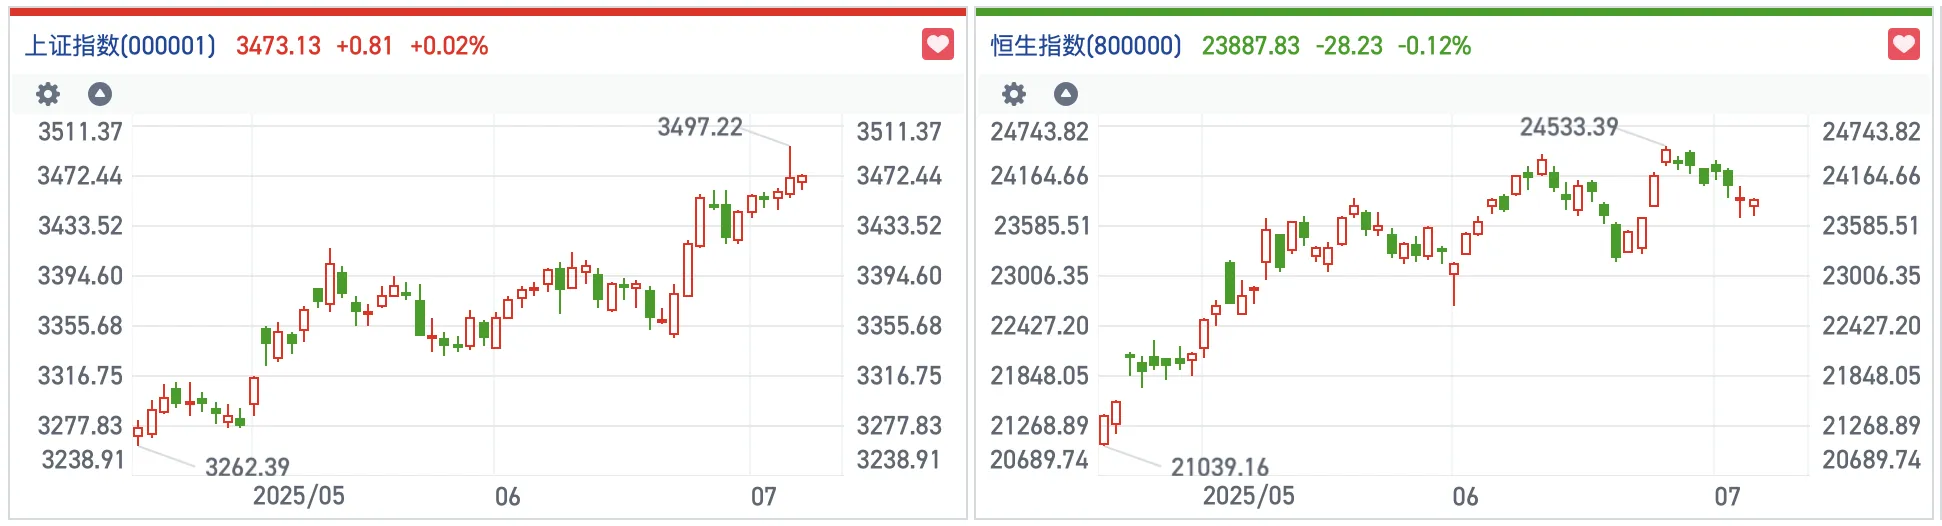Click the 24533.39 peak annotation
This screenshot has height=526, width=1942.
(1568, 127)
